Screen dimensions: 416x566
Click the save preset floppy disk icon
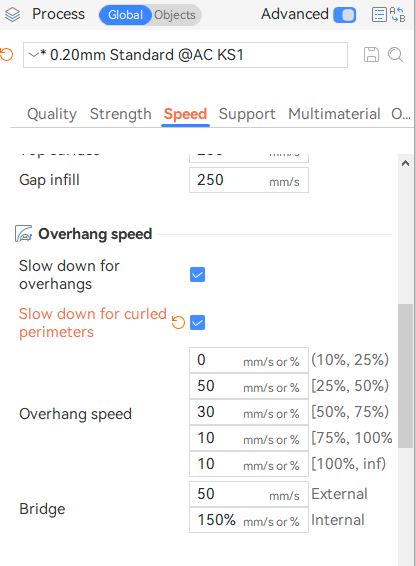point(371,55)
